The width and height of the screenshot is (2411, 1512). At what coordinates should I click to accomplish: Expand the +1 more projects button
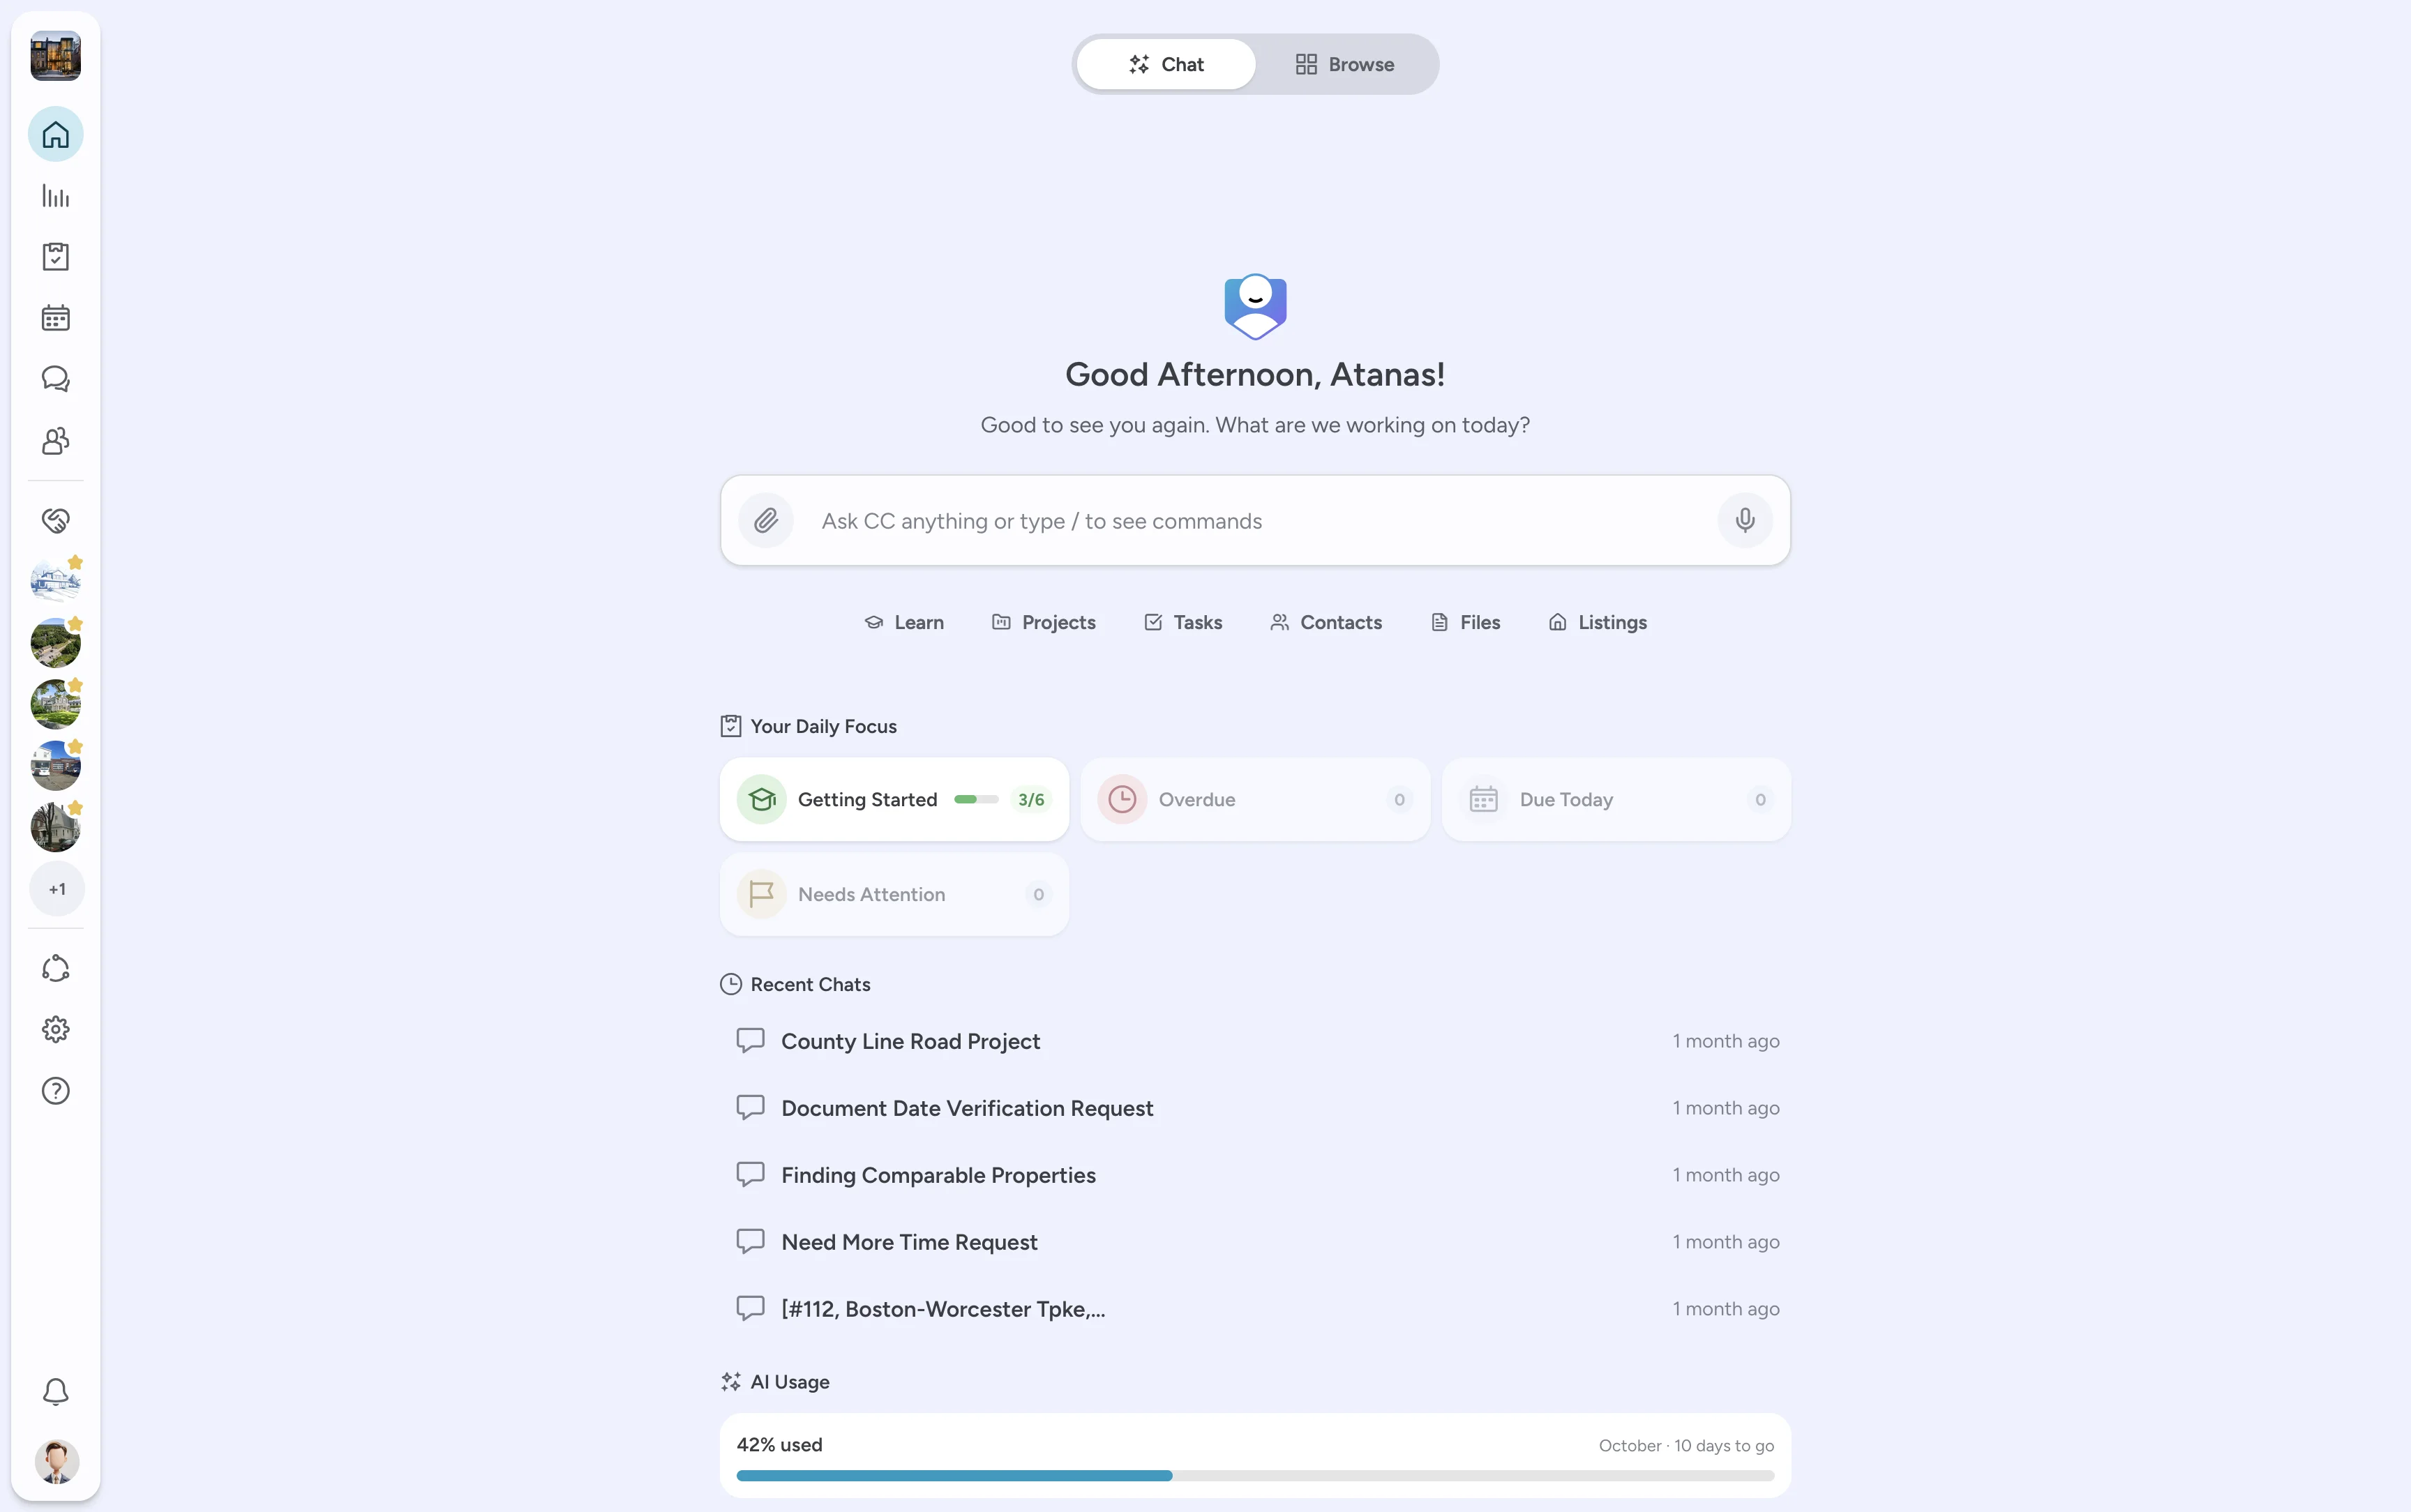[57, 889]
